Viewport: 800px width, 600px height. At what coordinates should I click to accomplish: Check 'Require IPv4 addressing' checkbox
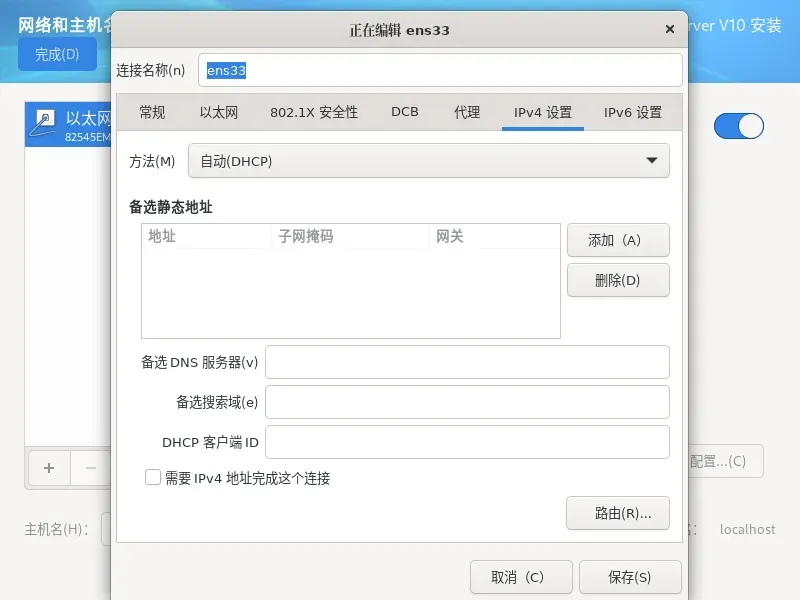[x=153, y=478]
